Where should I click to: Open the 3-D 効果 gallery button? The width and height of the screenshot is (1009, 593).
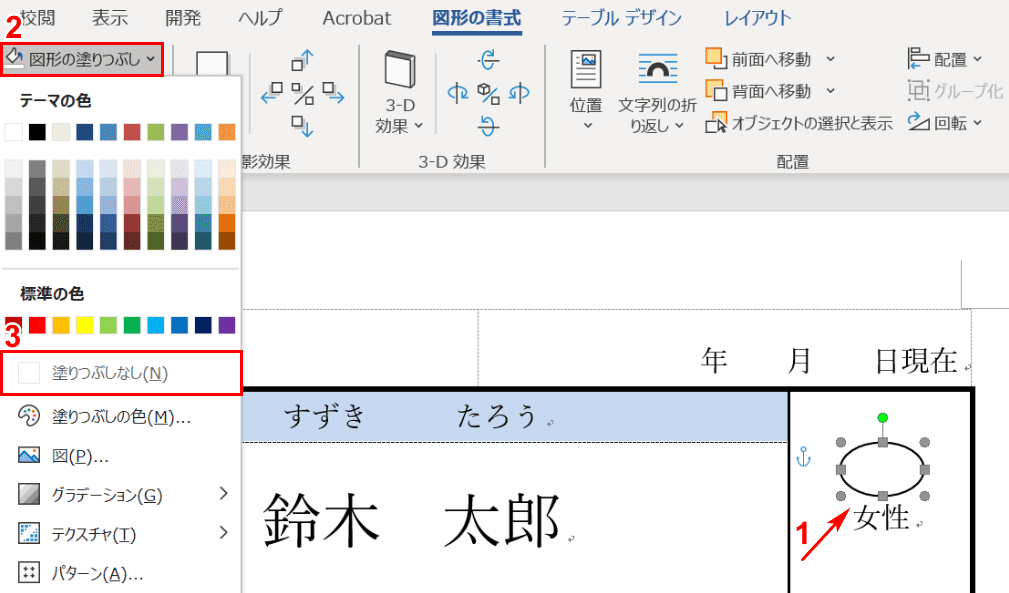[400, 91]
